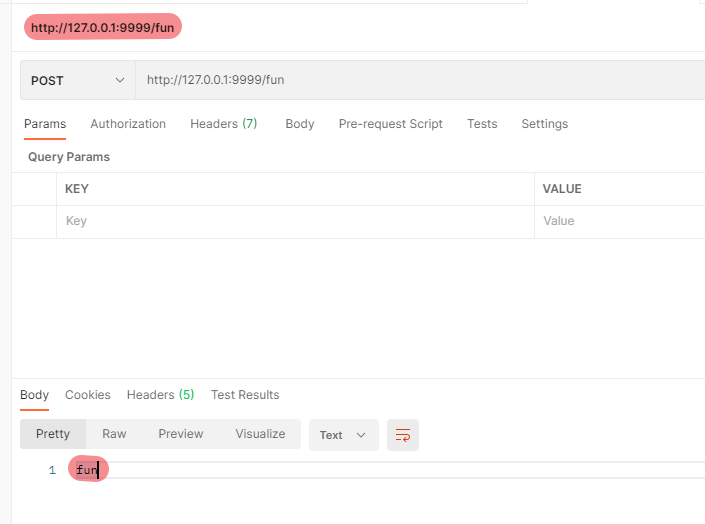Click the KEY column header
The image size is (705, 524).
pos(77,189)
